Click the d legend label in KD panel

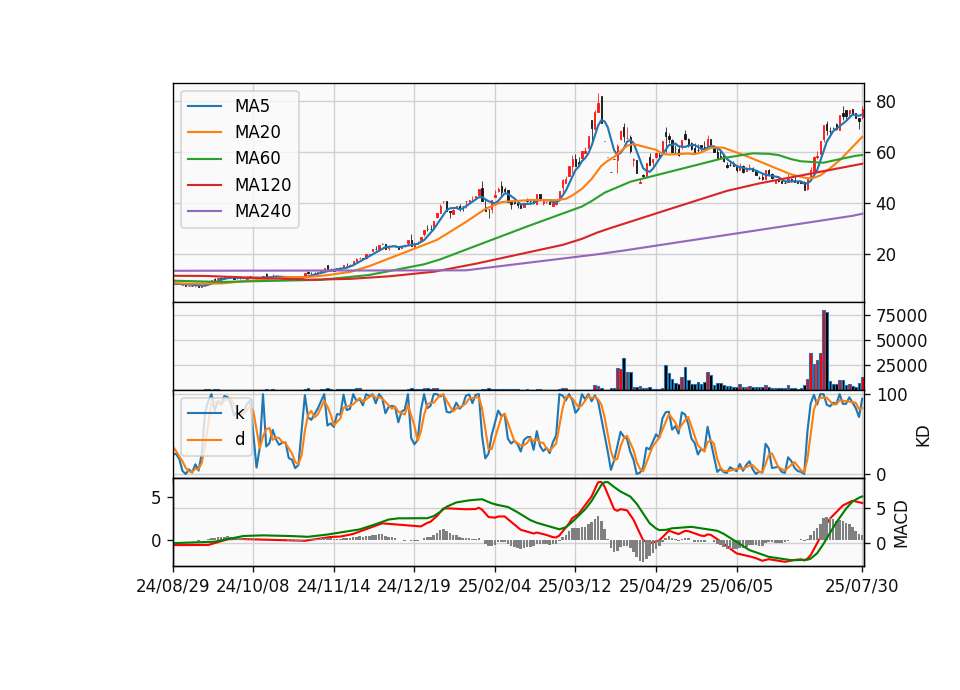click(240, 439)
